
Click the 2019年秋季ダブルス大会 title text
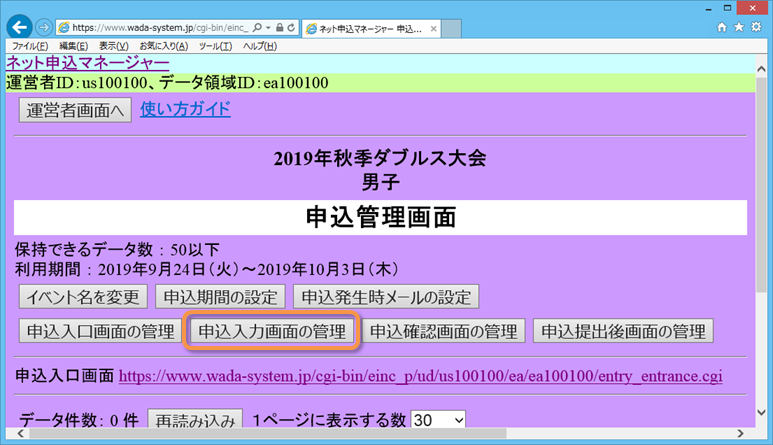[380, 158]
